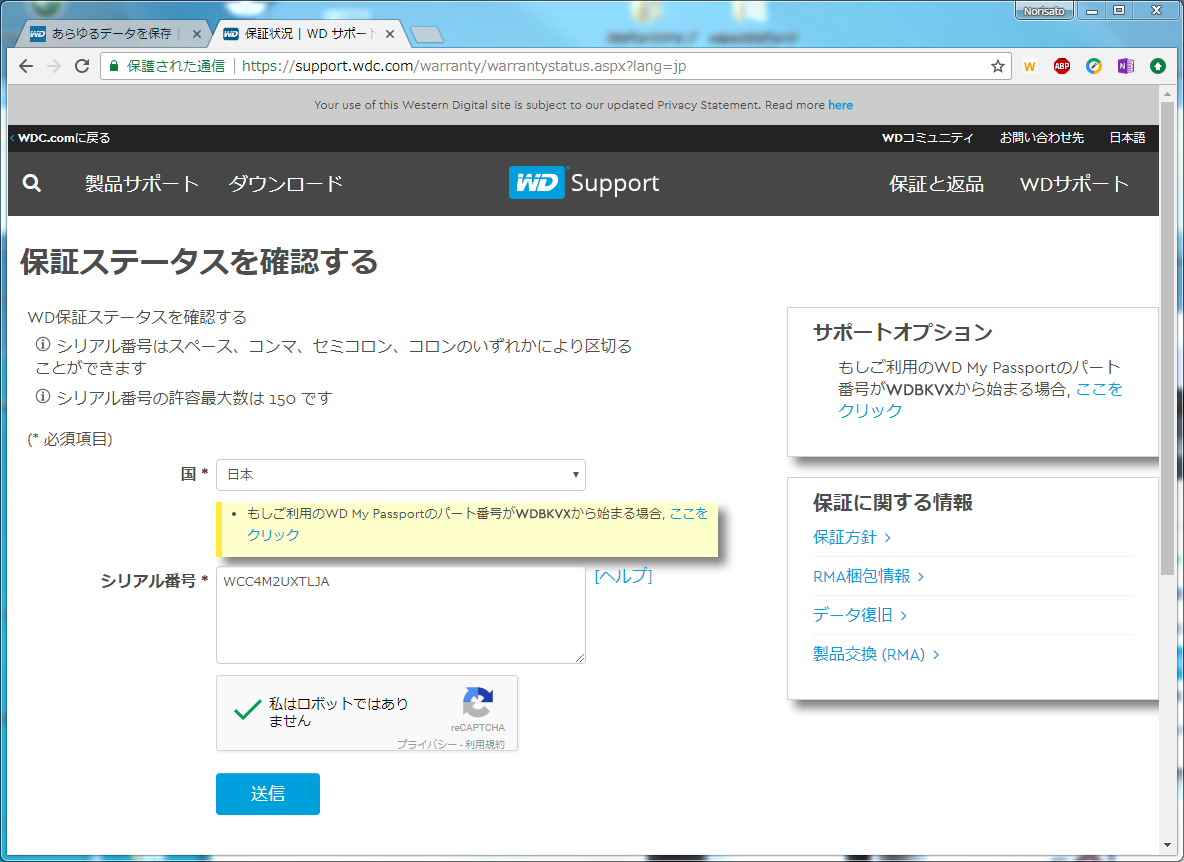Click the 'here' privacy statement link
The height and width of the screenshot is (862, 1184).
point(840,105)
